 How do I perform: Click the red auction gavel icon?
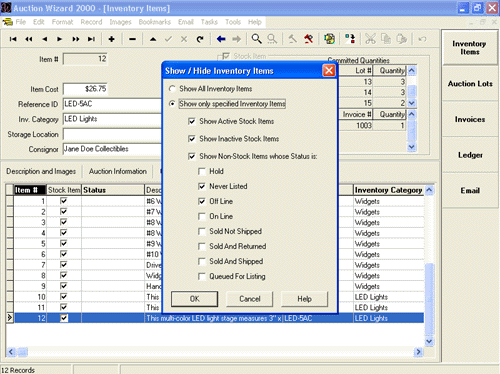coord(308,39)
